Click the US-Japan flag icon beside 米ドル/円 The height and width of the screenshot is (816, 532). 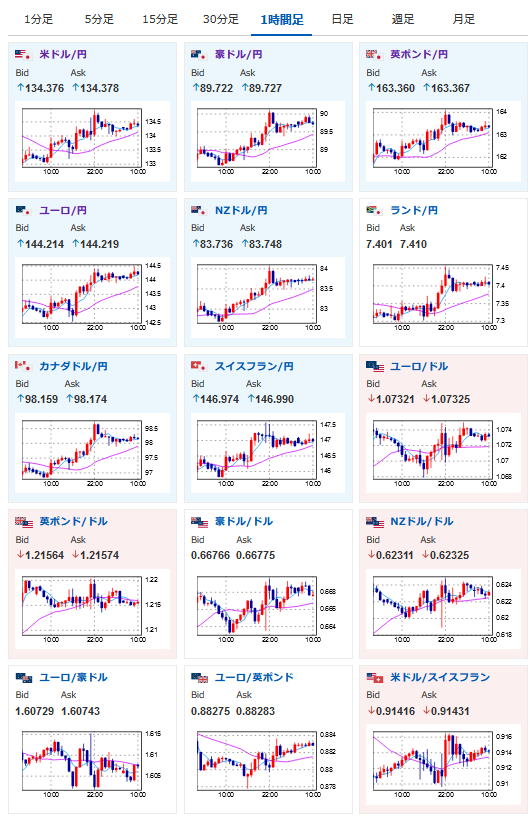[23, 54]
